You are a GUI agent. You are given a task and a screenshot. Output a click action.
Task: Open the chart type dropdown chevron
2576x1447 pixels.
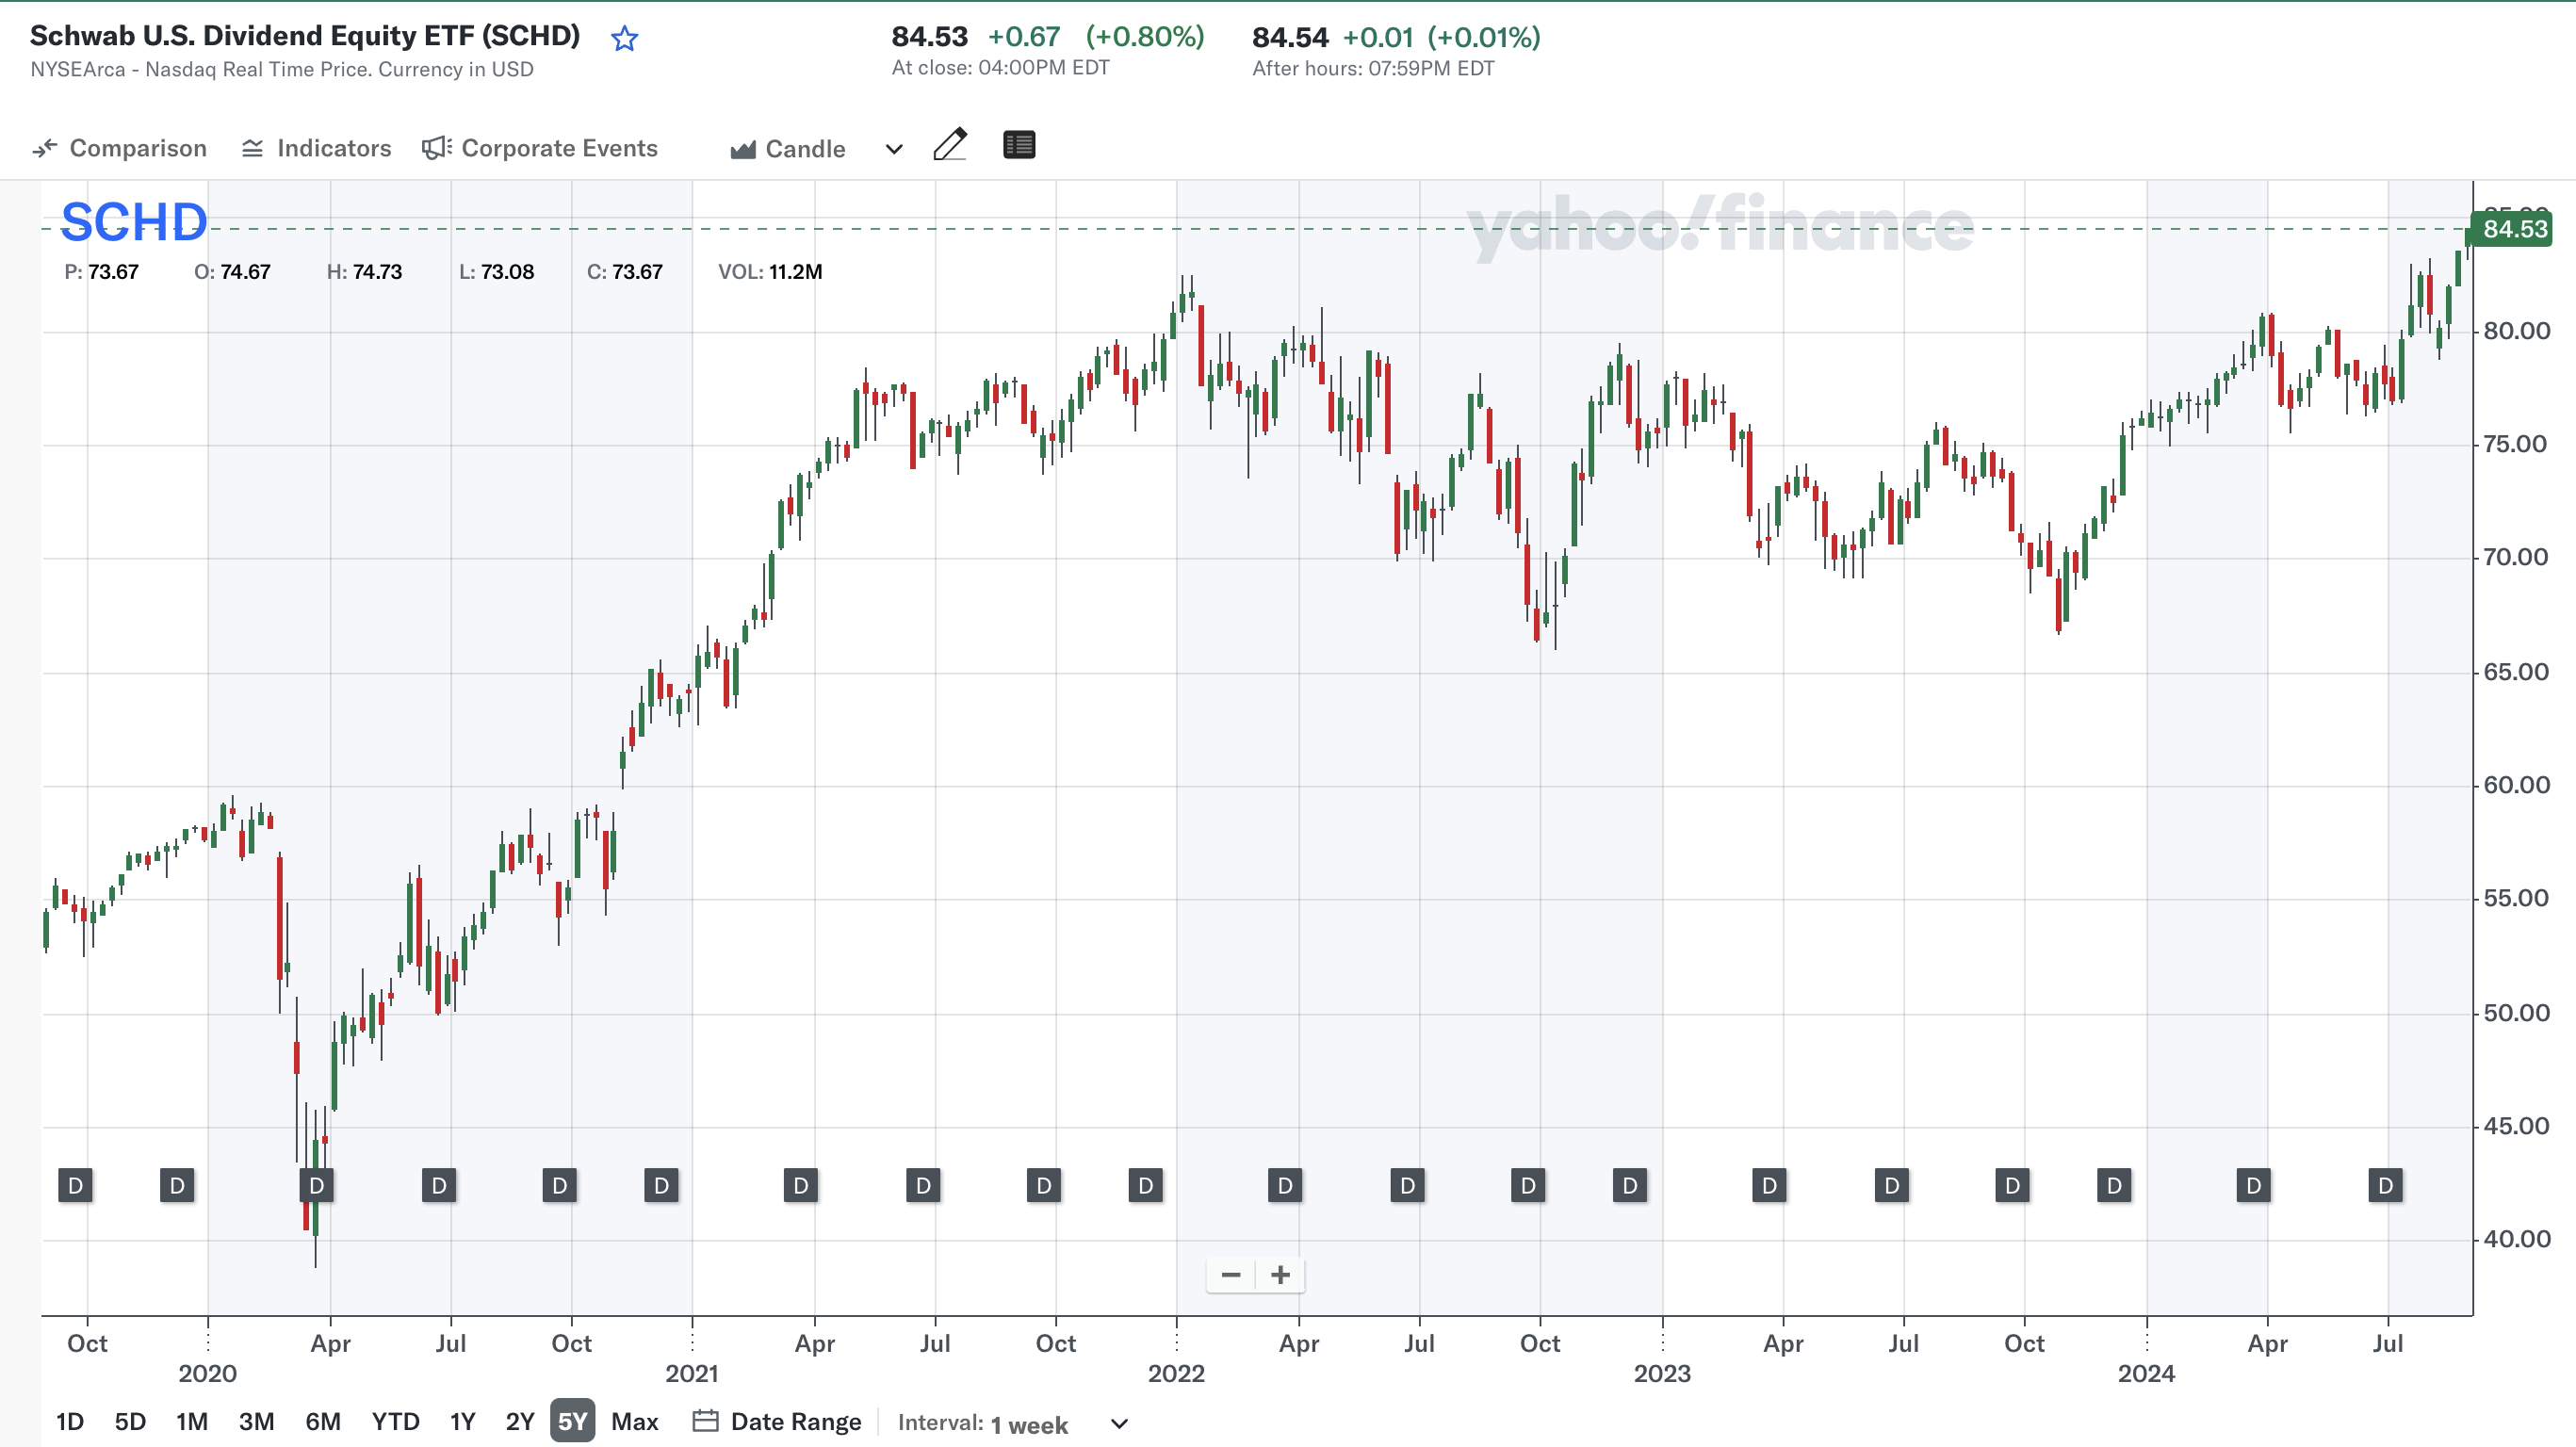(x=891, y=148)
